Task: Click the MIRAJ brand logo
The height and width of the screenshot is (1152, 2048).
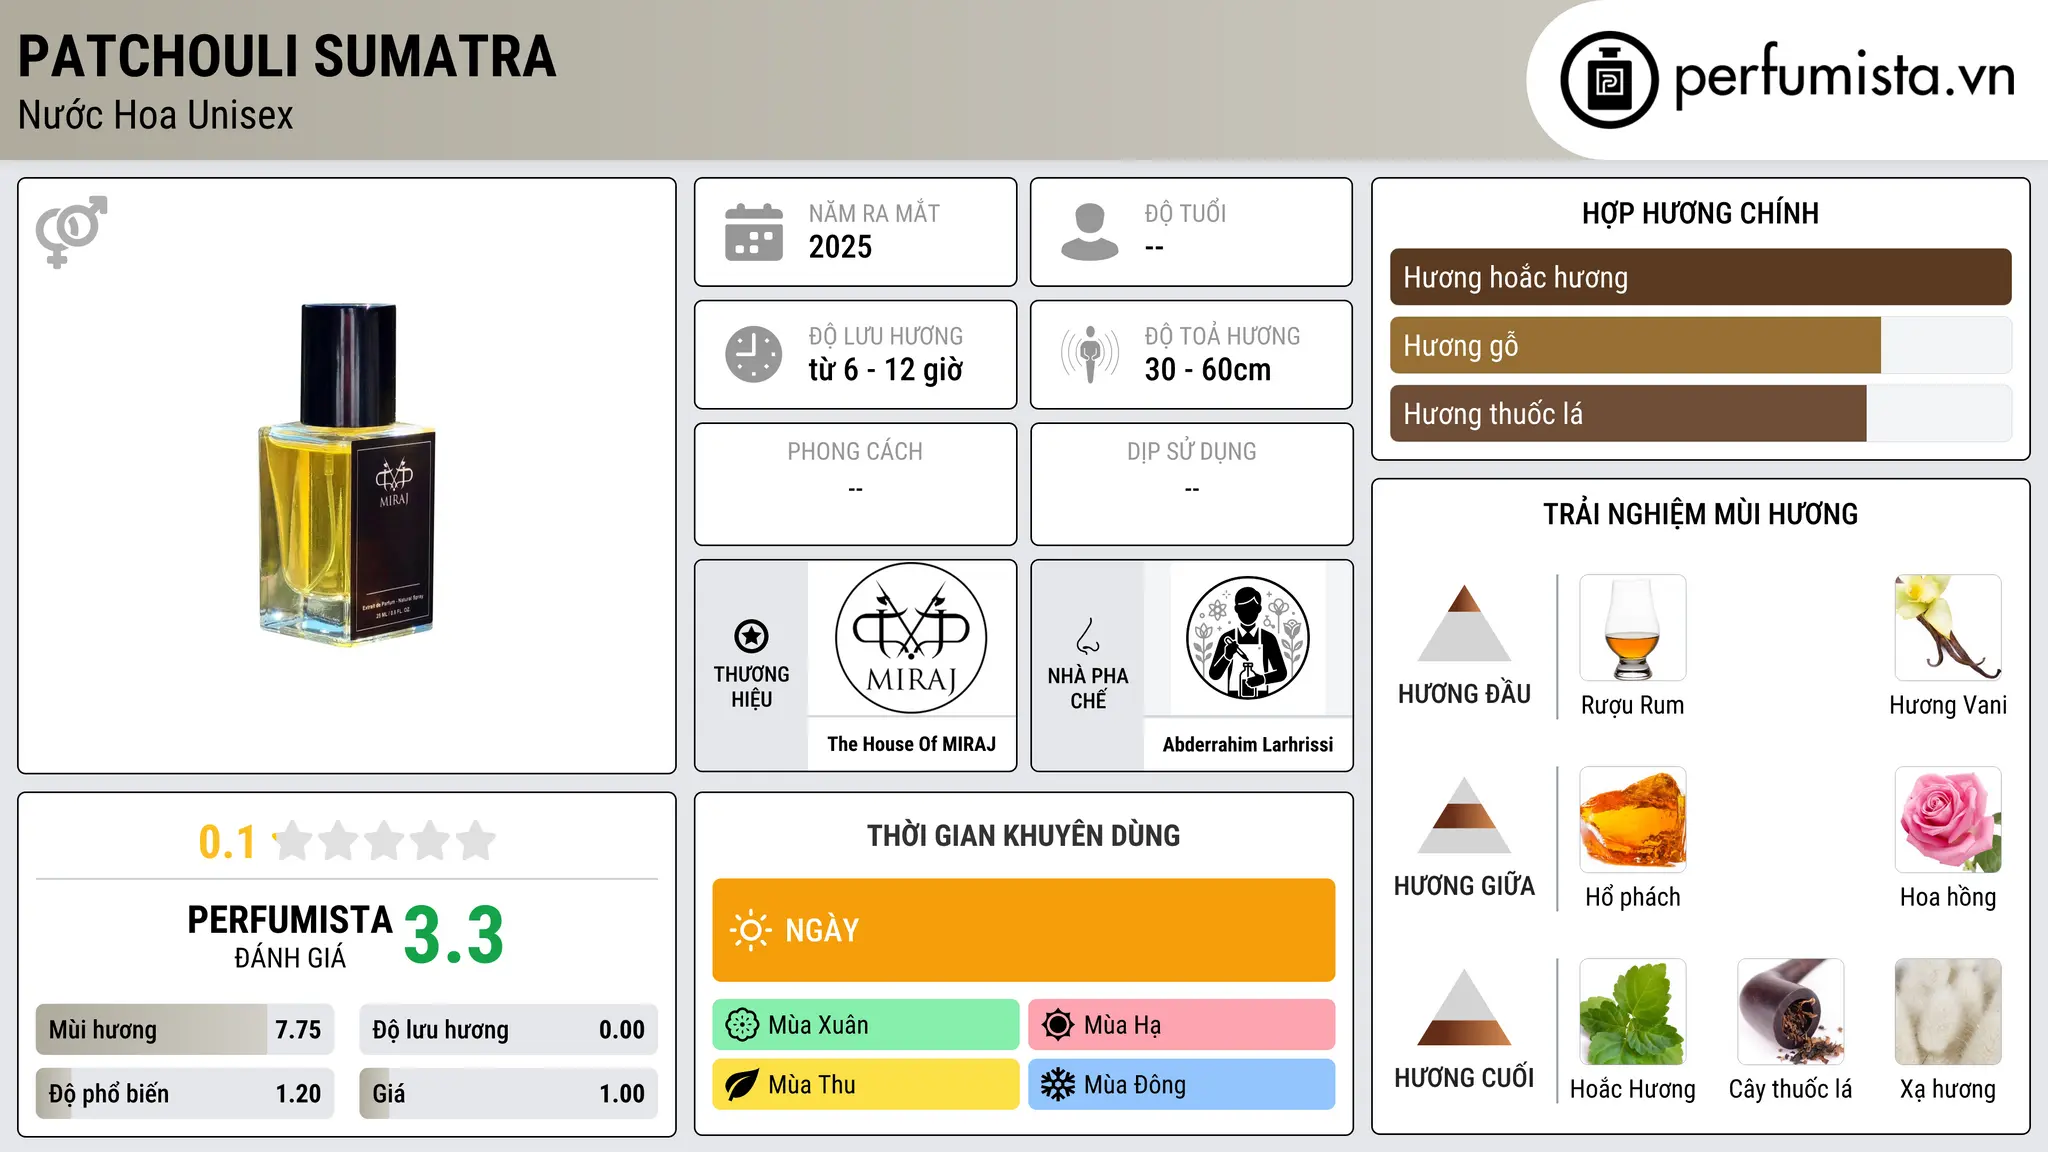Action: 911,638
